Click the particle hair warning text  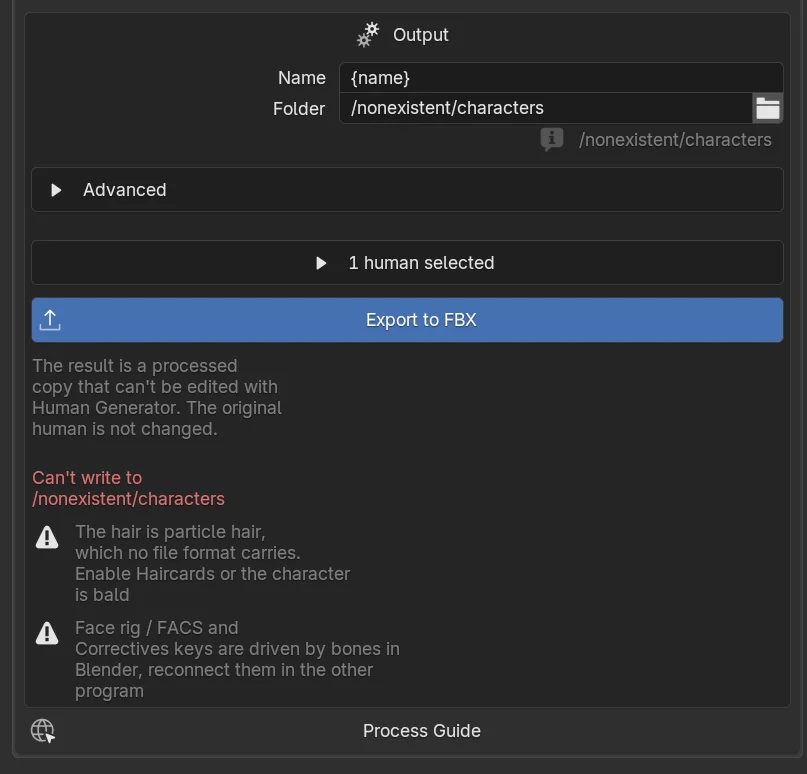pyautogui.click(x=213, y=563)
